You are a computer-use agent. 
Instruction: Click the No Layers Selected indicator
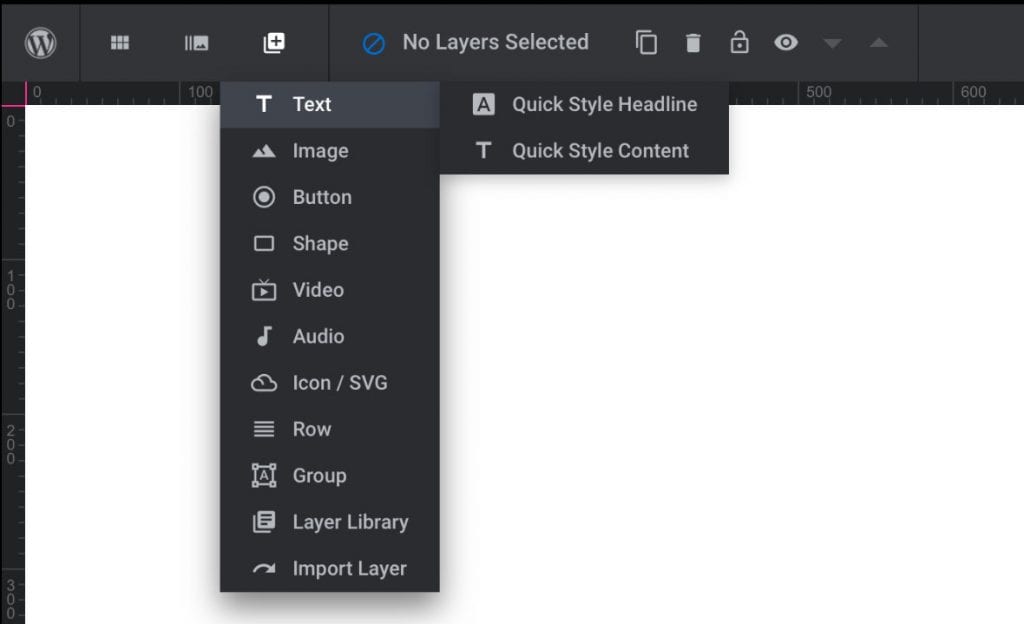point(475,43)
